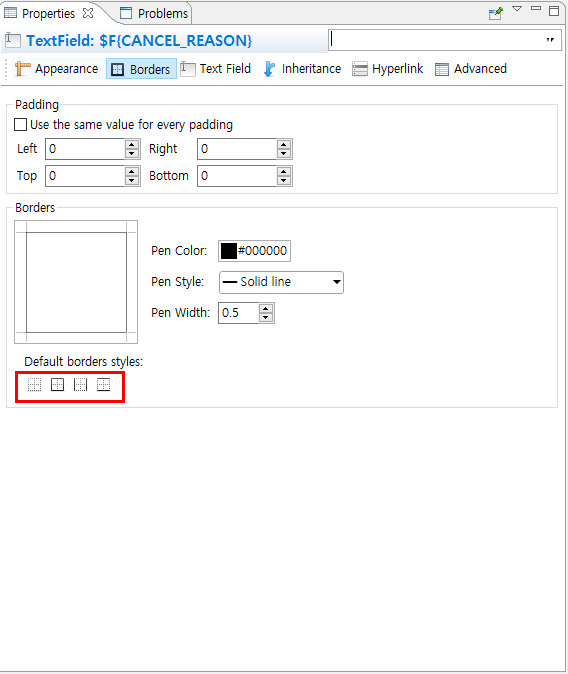
Task: Increase the Right padding value
Action: click(284, 144)
